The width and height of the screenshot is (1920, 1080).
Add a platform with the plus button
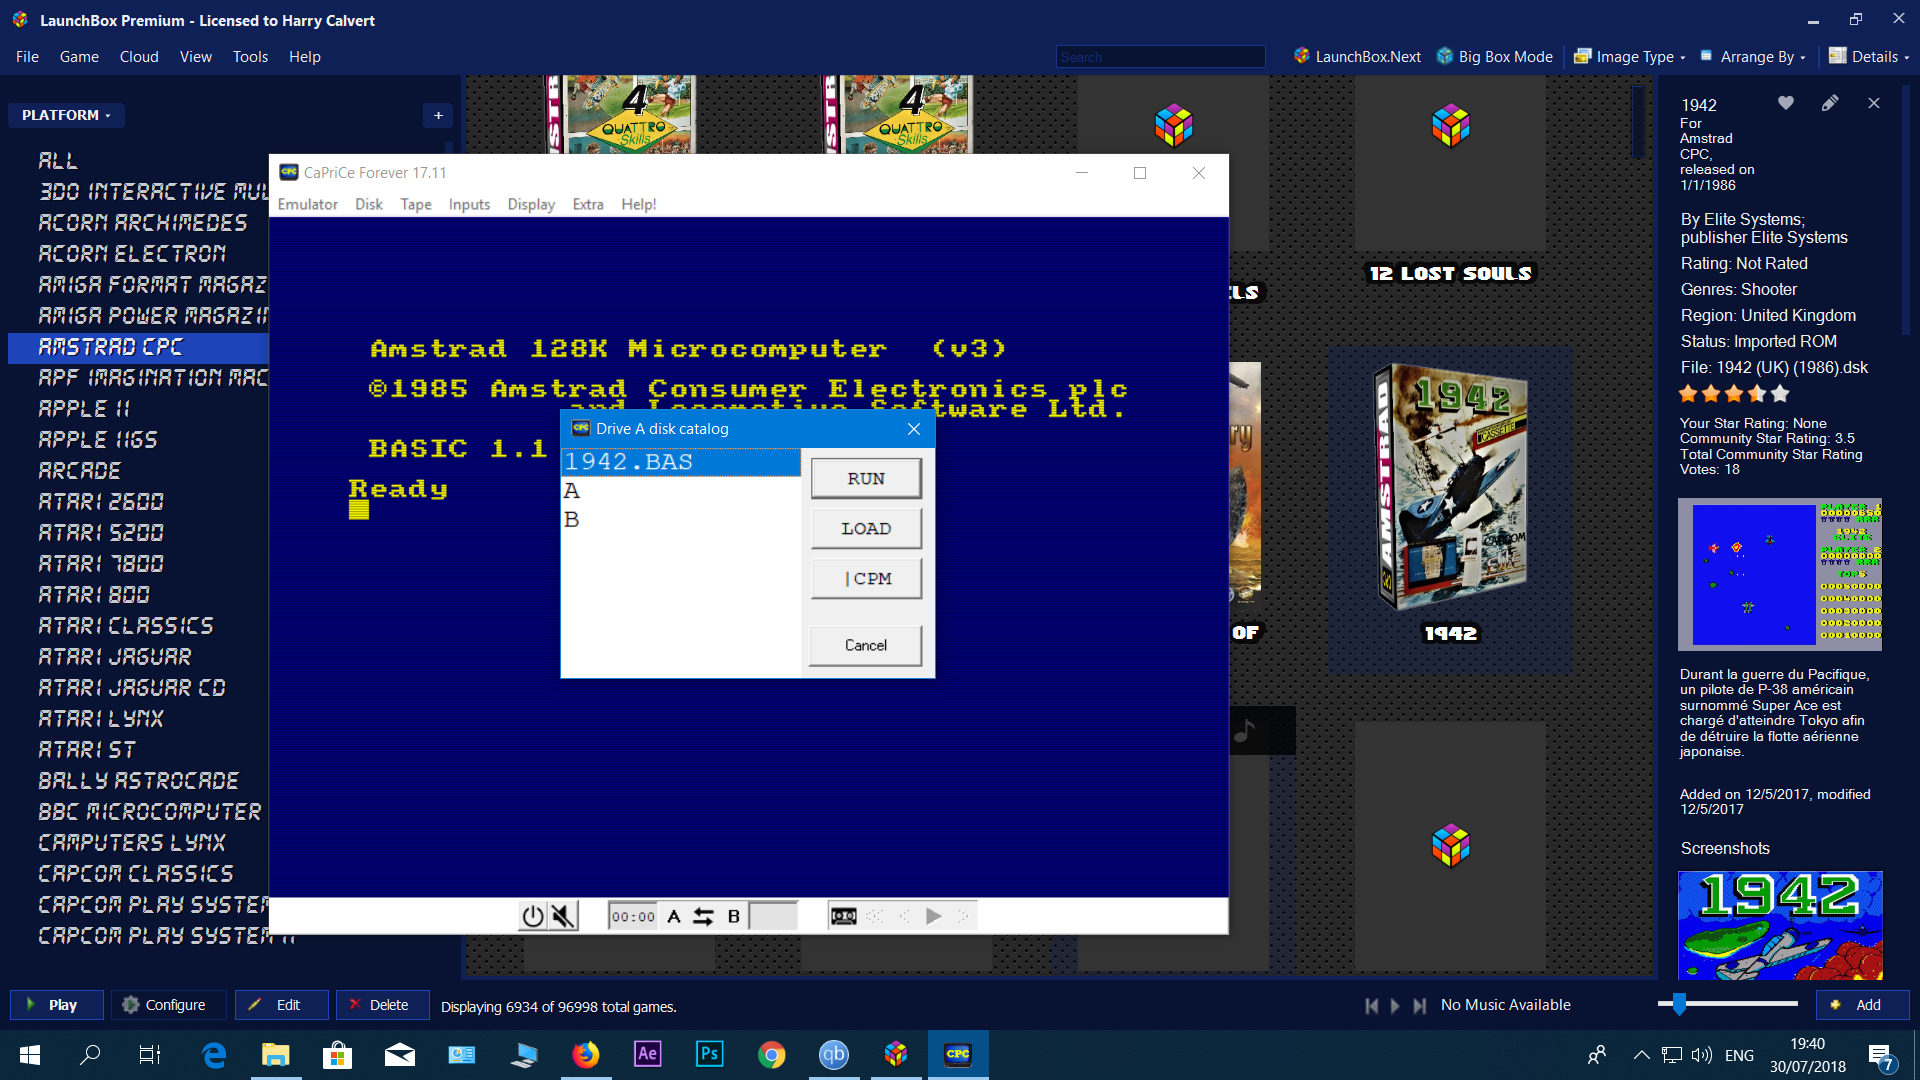[x=438, y=115]
